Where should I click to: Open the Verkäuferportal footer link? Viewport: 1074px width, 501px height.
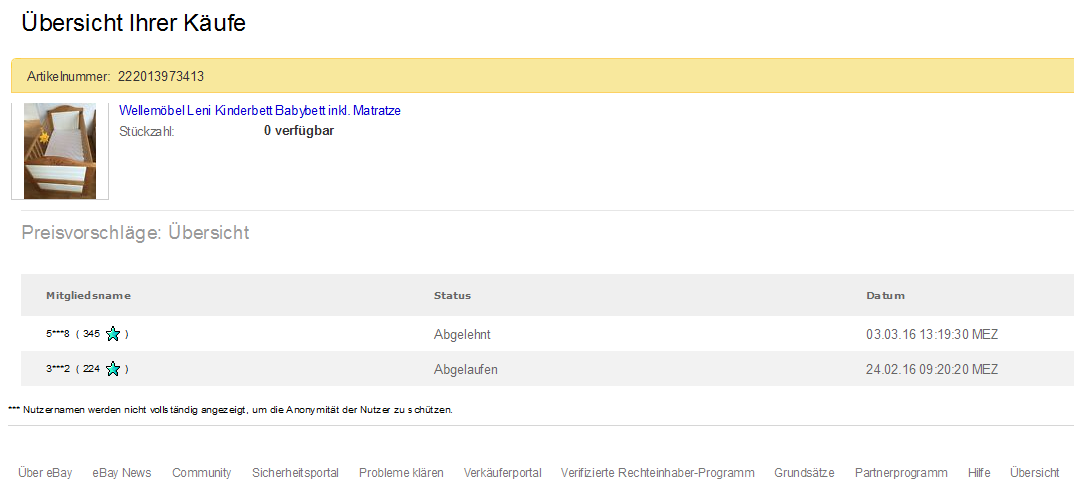[503, 473]
